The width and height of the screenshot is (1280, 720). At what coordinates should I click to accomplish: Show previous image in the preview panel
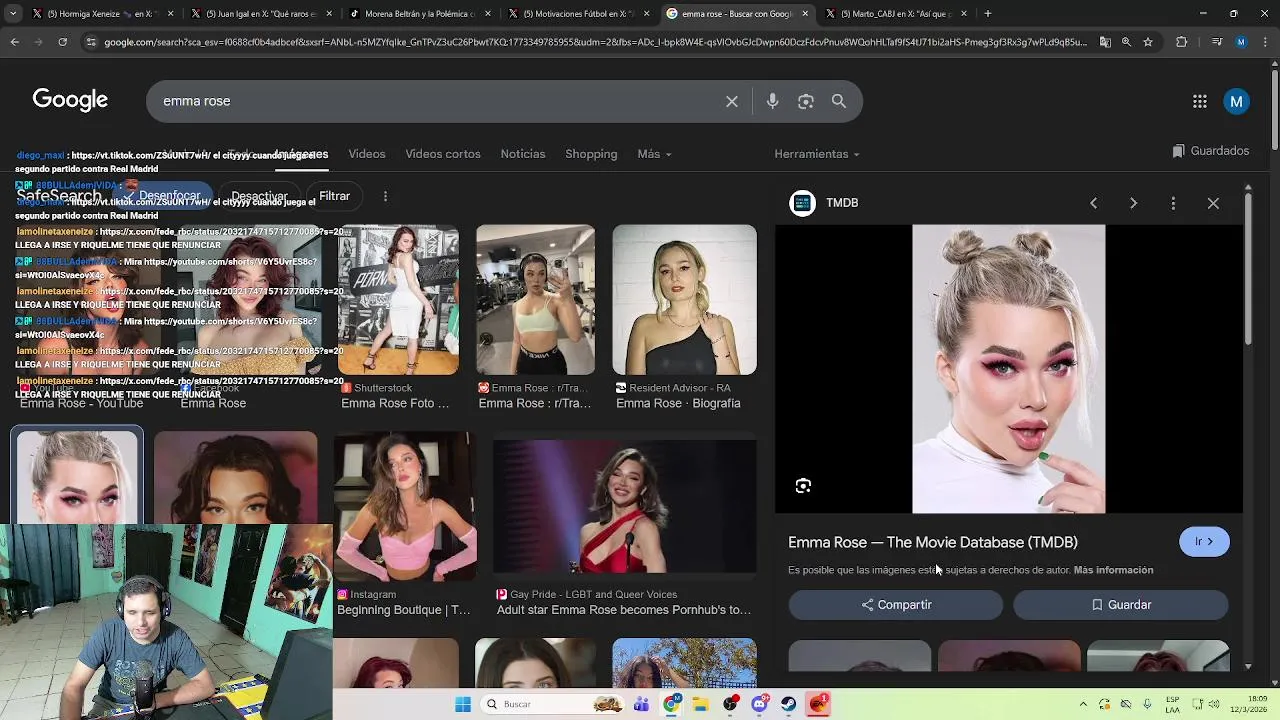coord(1093,203)
